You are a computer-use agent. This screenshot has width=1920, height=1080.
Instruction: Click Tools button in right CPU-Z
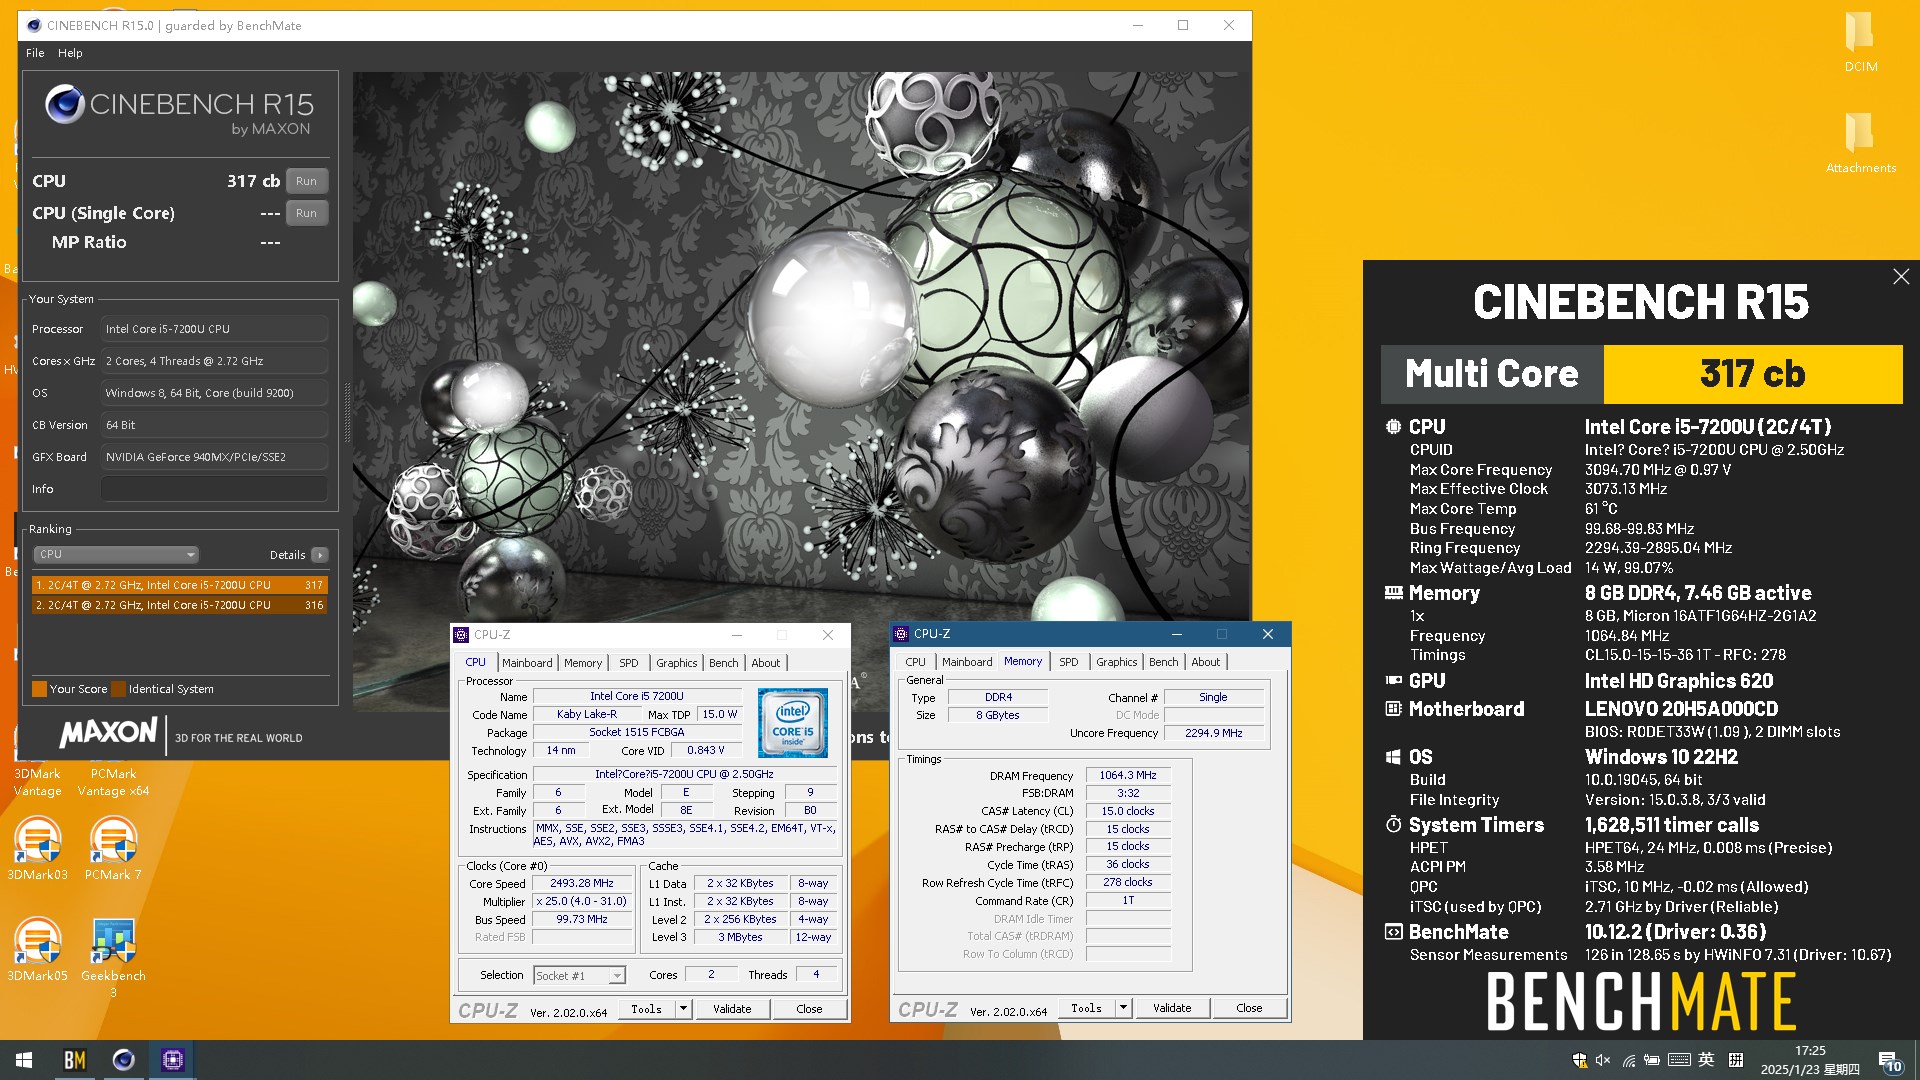pos(1087,1008)
